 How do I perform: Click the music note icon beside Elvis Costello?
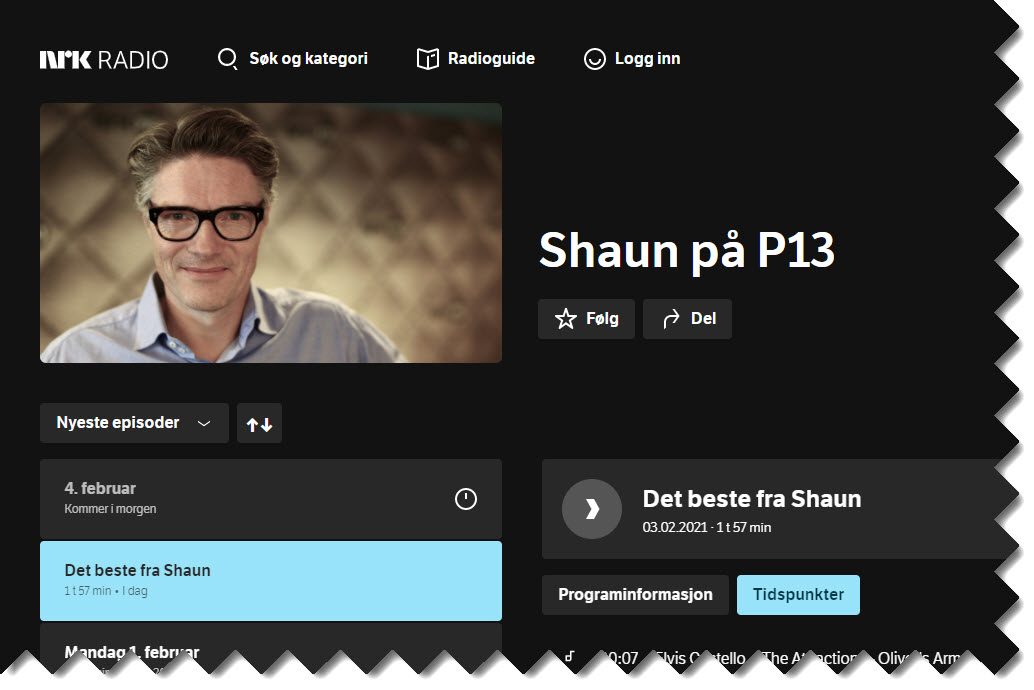tap(570, 656)
